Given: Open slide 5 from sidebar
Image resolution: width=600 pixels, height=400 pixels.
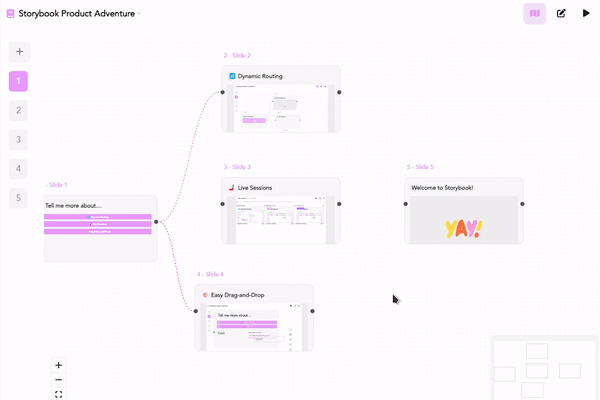Looking at the screenshot, I should (19, 198).
